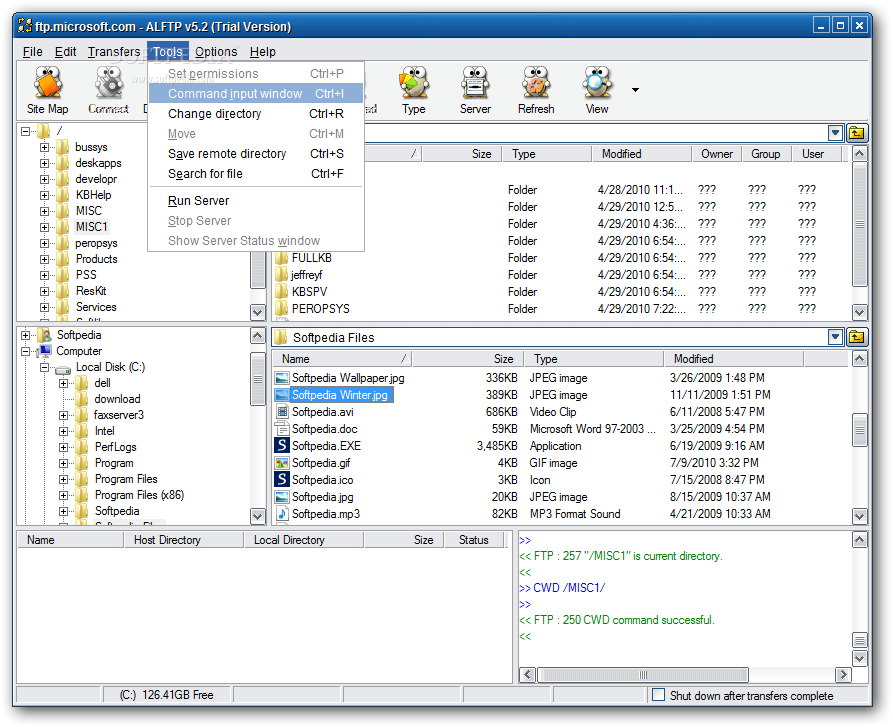Open the Site Map toolbar icon
Viewport: 893px width, 727px height.
48,91
